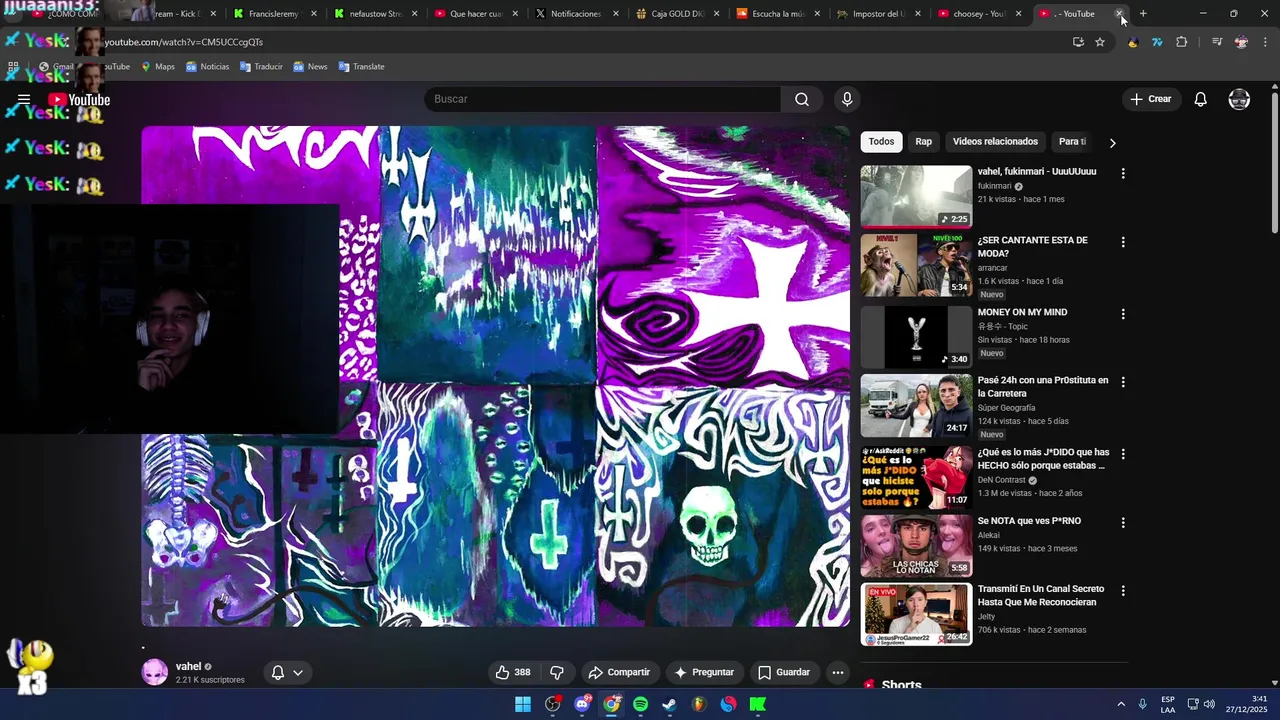Open more actions for the video
1280x720 pixels.
(838, 672)
